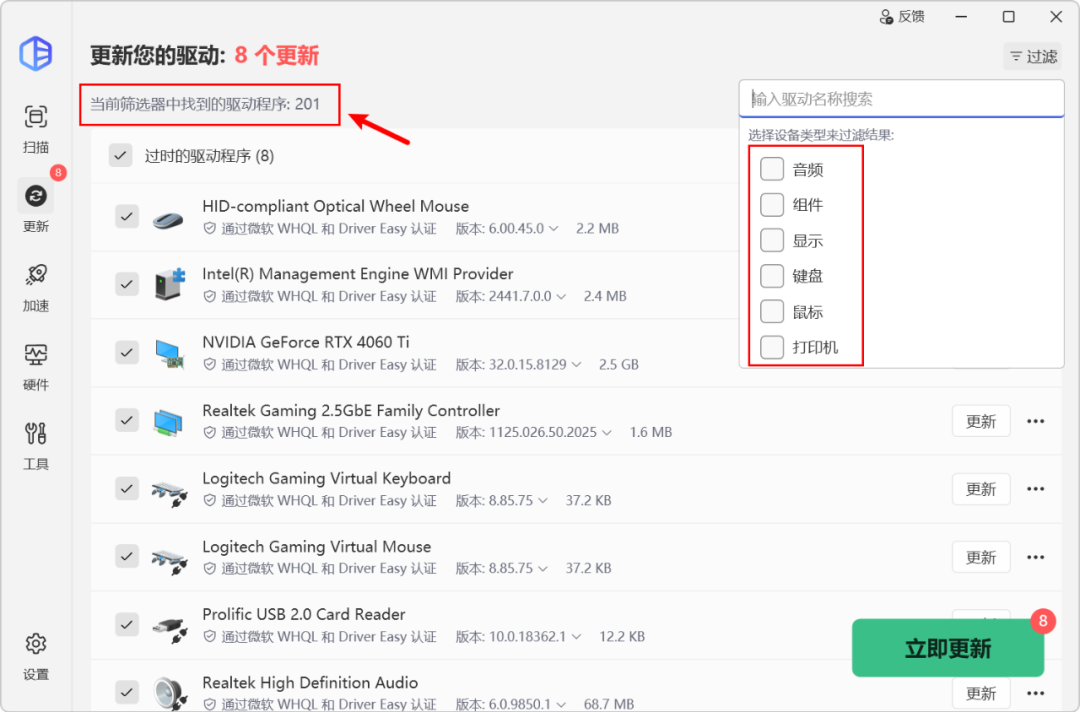Open more options for Logitech Virtual Mouse

coord(1035,557)
